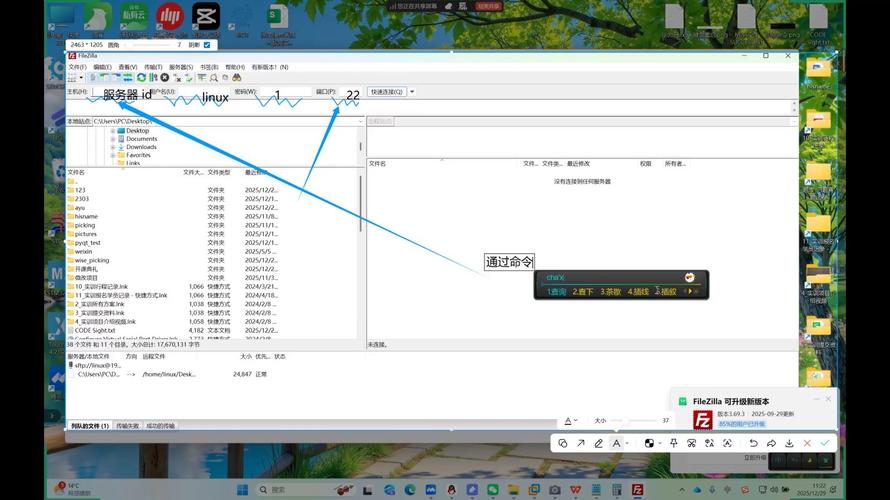Expand the Downloads folder tree node

click(x=113, y=147)
